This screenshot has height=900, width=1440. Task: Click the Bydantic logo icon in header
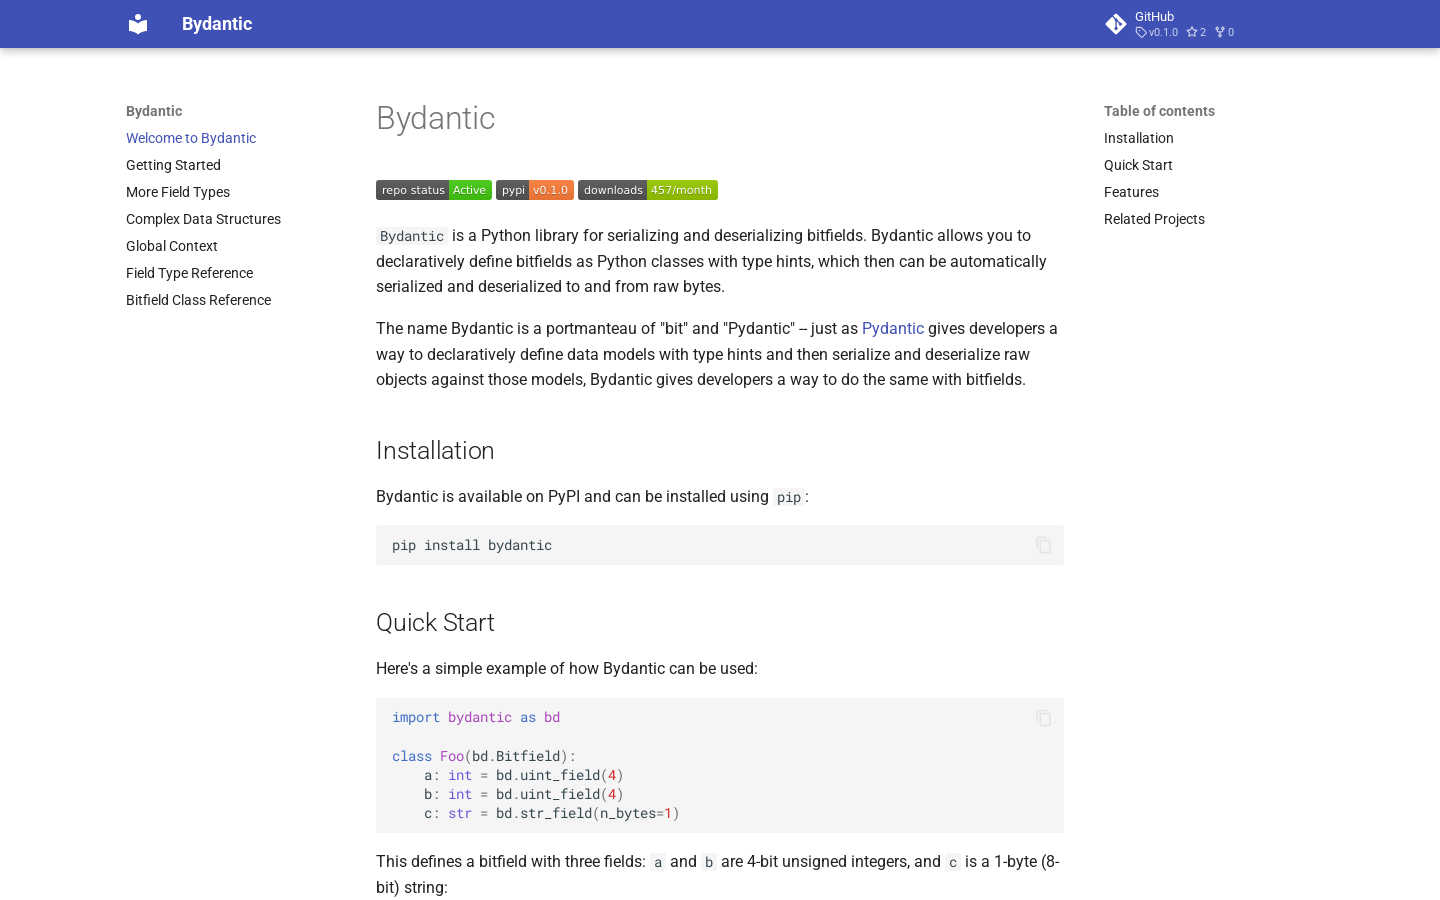138,24
